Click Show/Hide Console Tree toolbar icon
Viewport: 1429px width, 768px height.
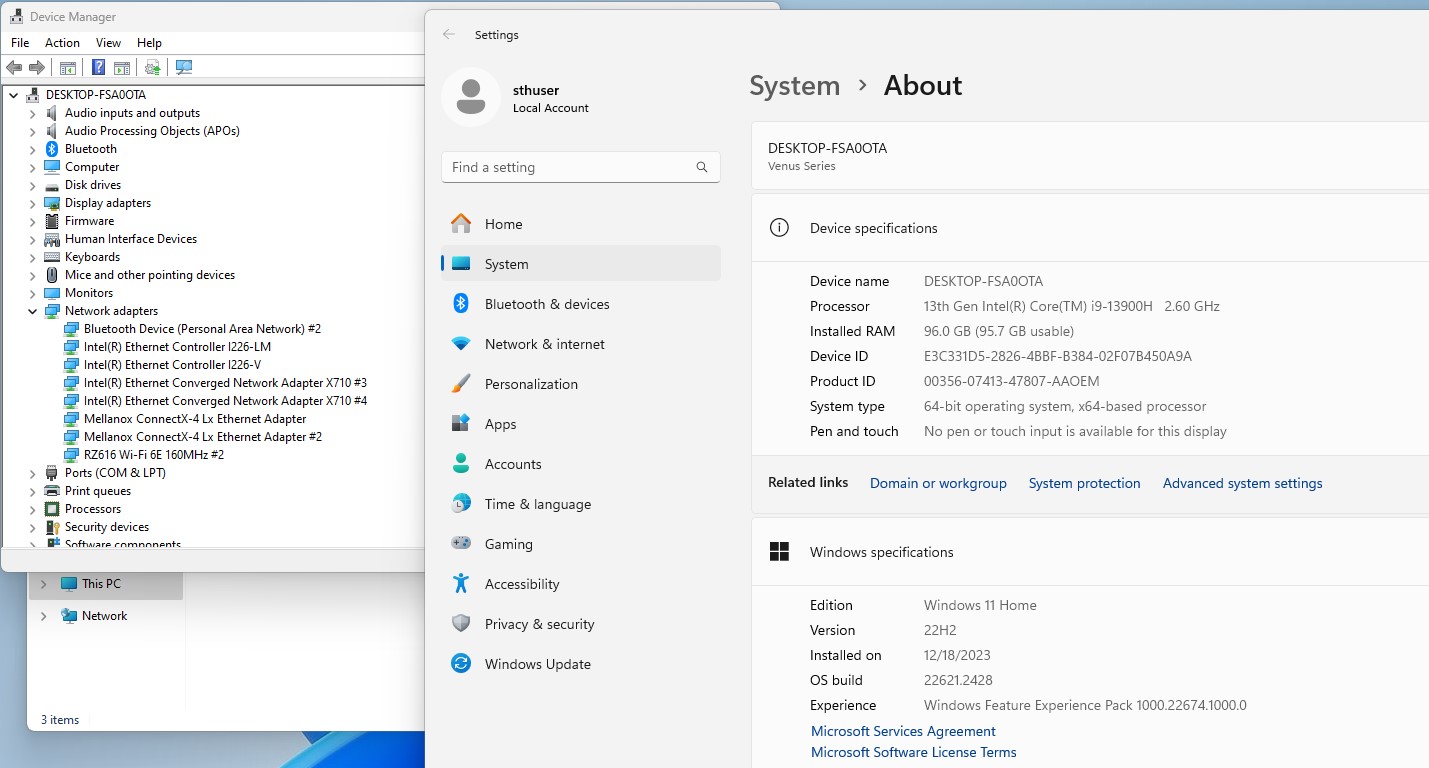pos(68,67)
